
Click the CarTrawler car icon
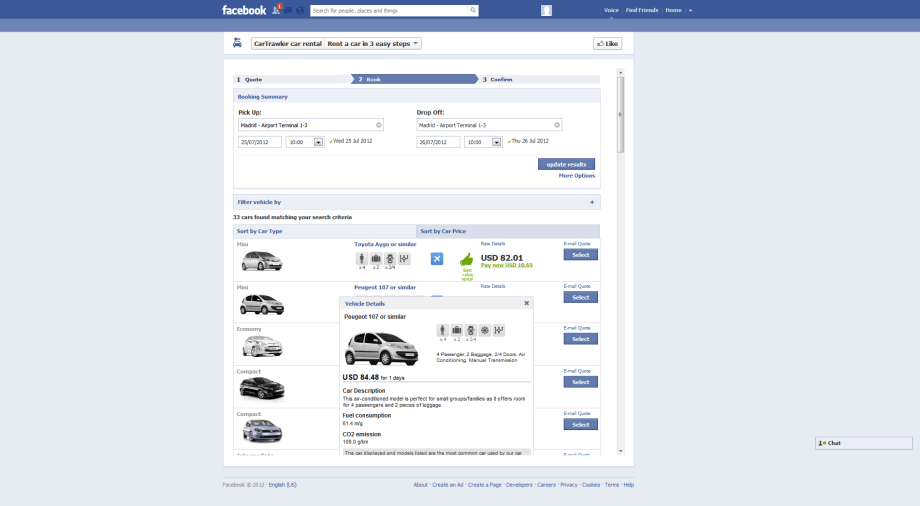(237, 43)
